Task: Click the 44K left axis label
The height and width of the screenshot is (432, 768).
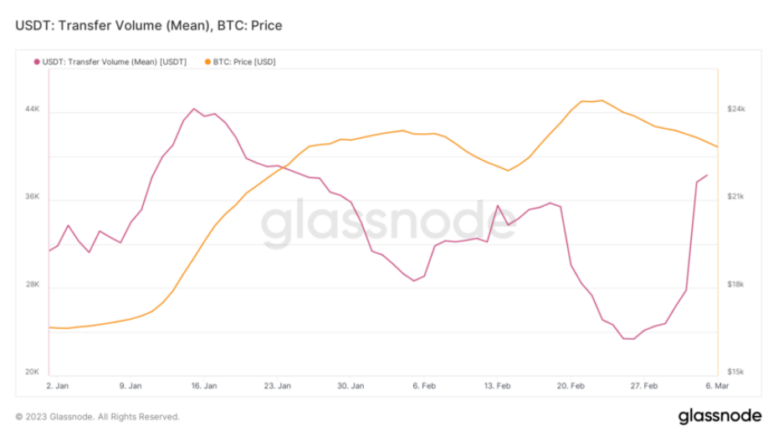Action: [31, 108]
